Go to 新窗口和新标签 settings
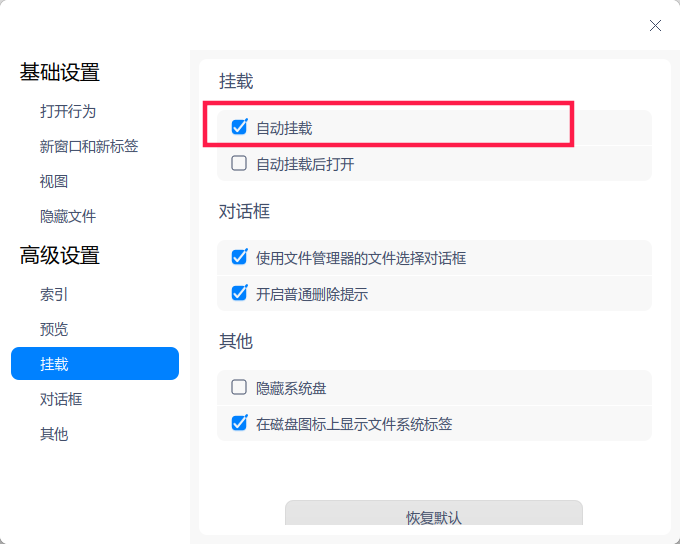 (x=89, y=146)
